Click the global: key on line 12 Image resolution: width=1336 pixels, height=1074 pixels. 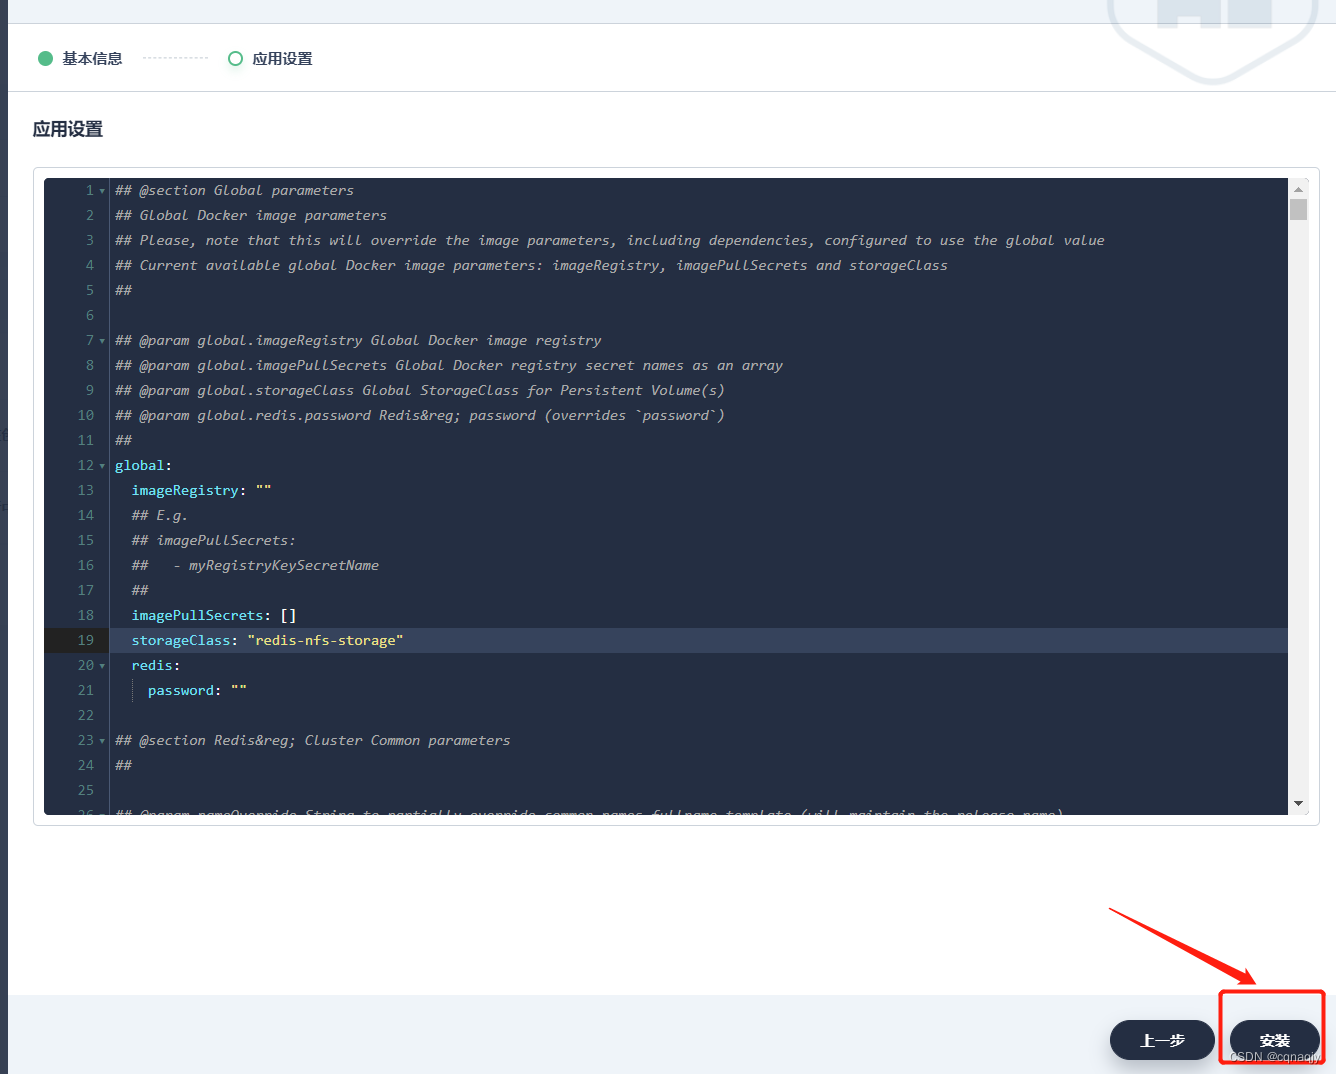pos(143,465)
